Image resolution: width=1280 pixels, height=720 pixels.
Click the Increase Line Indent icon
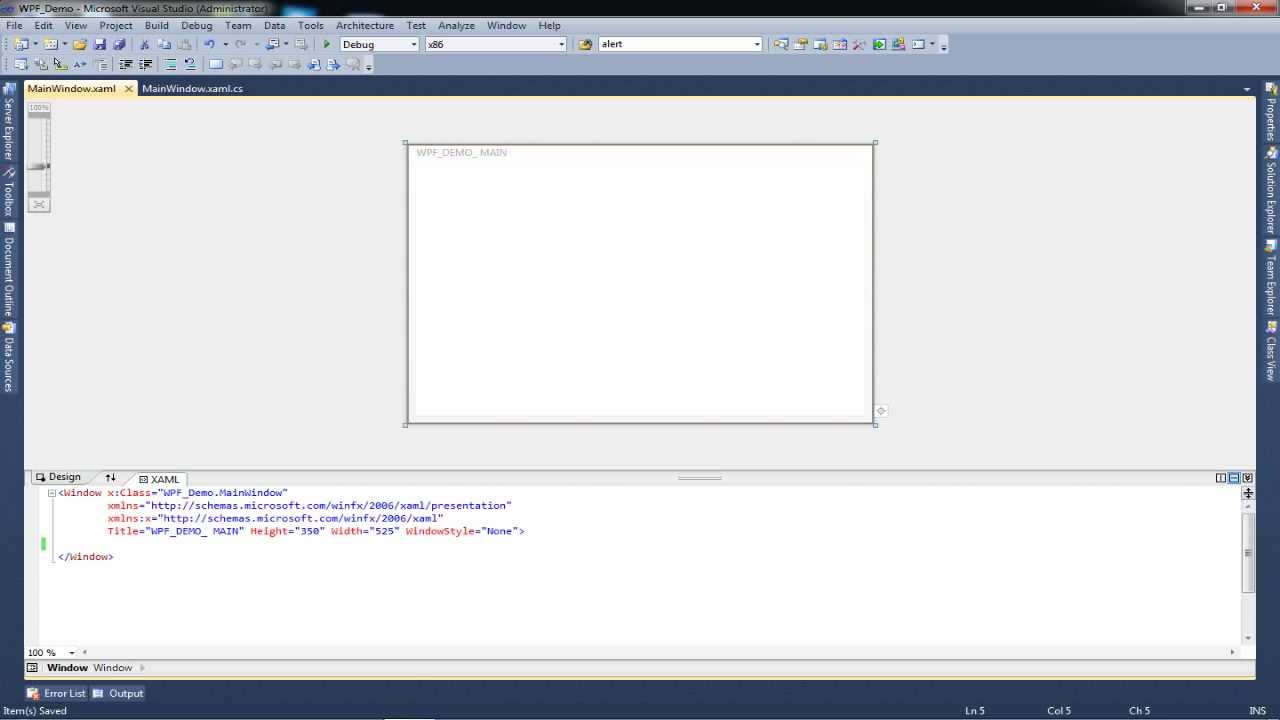coord(145,64)
